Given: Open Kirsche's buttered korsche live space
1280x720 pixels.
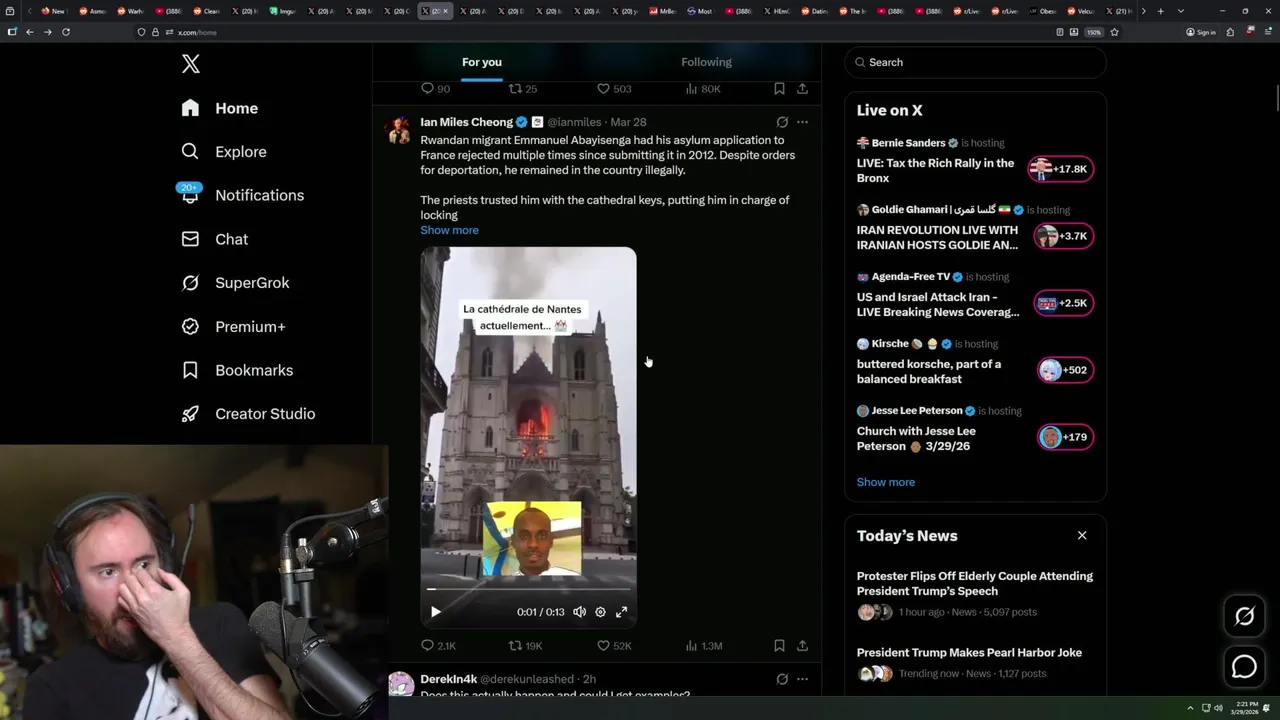Looking at the screenshot, I should pos(928,371).
